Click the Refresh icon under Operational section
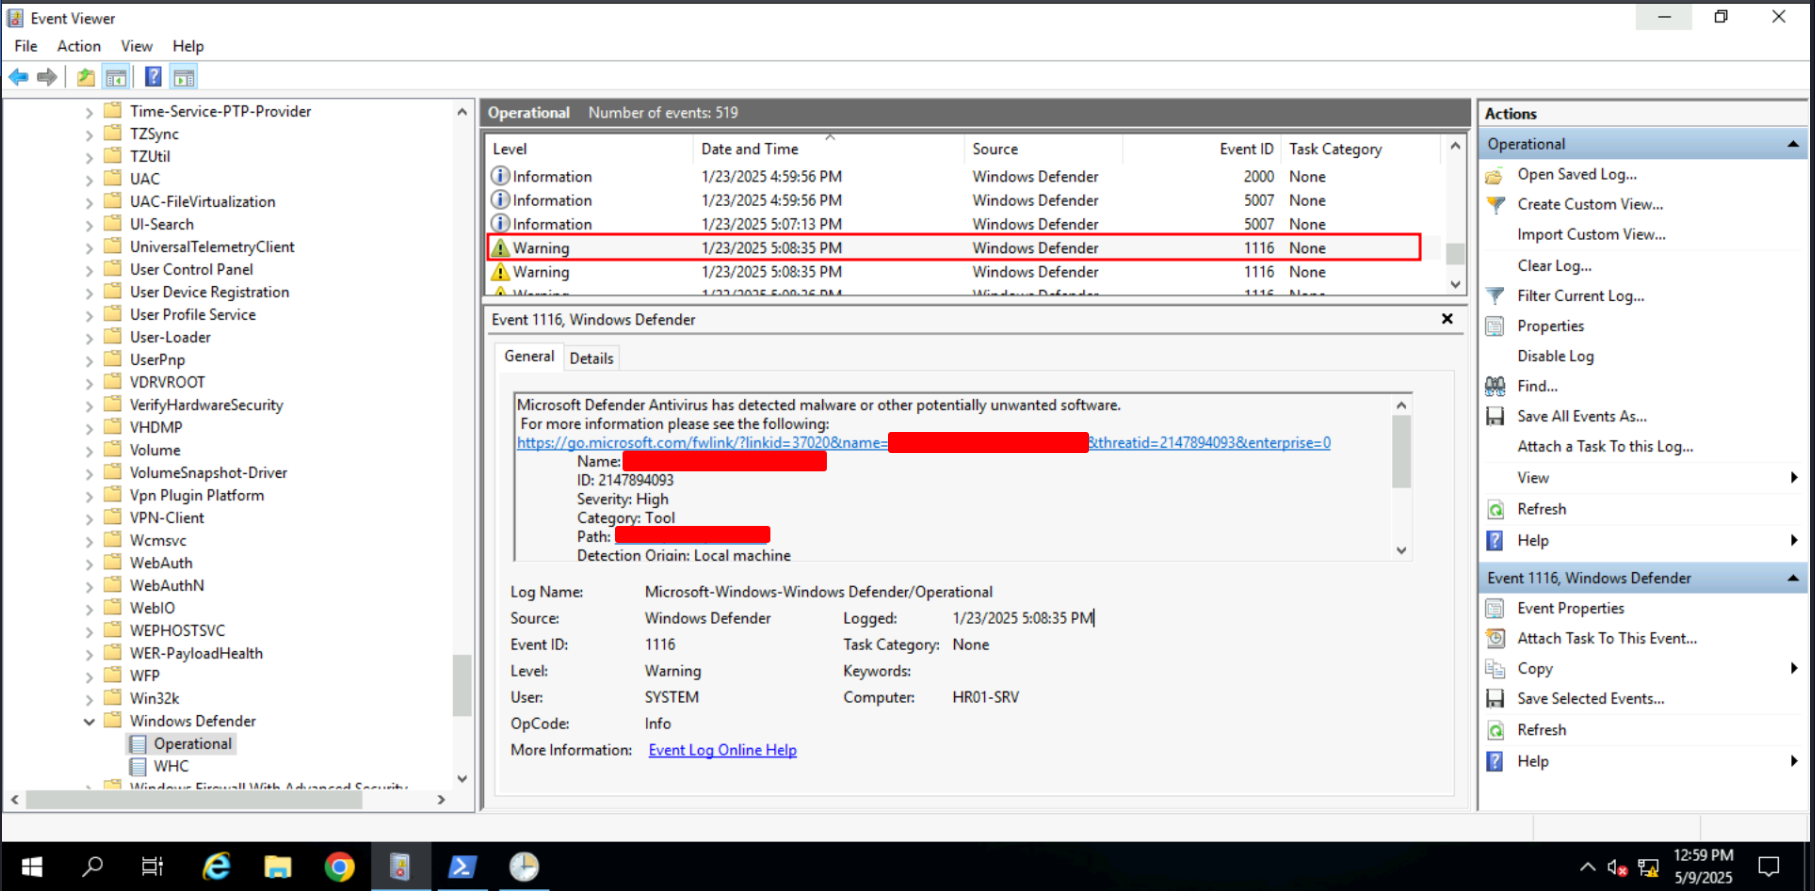 [x=1495, y=510]
